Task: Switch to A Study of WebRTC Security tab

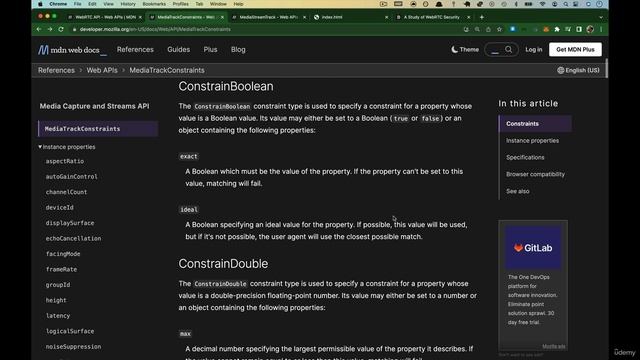Action: [433, 17]
